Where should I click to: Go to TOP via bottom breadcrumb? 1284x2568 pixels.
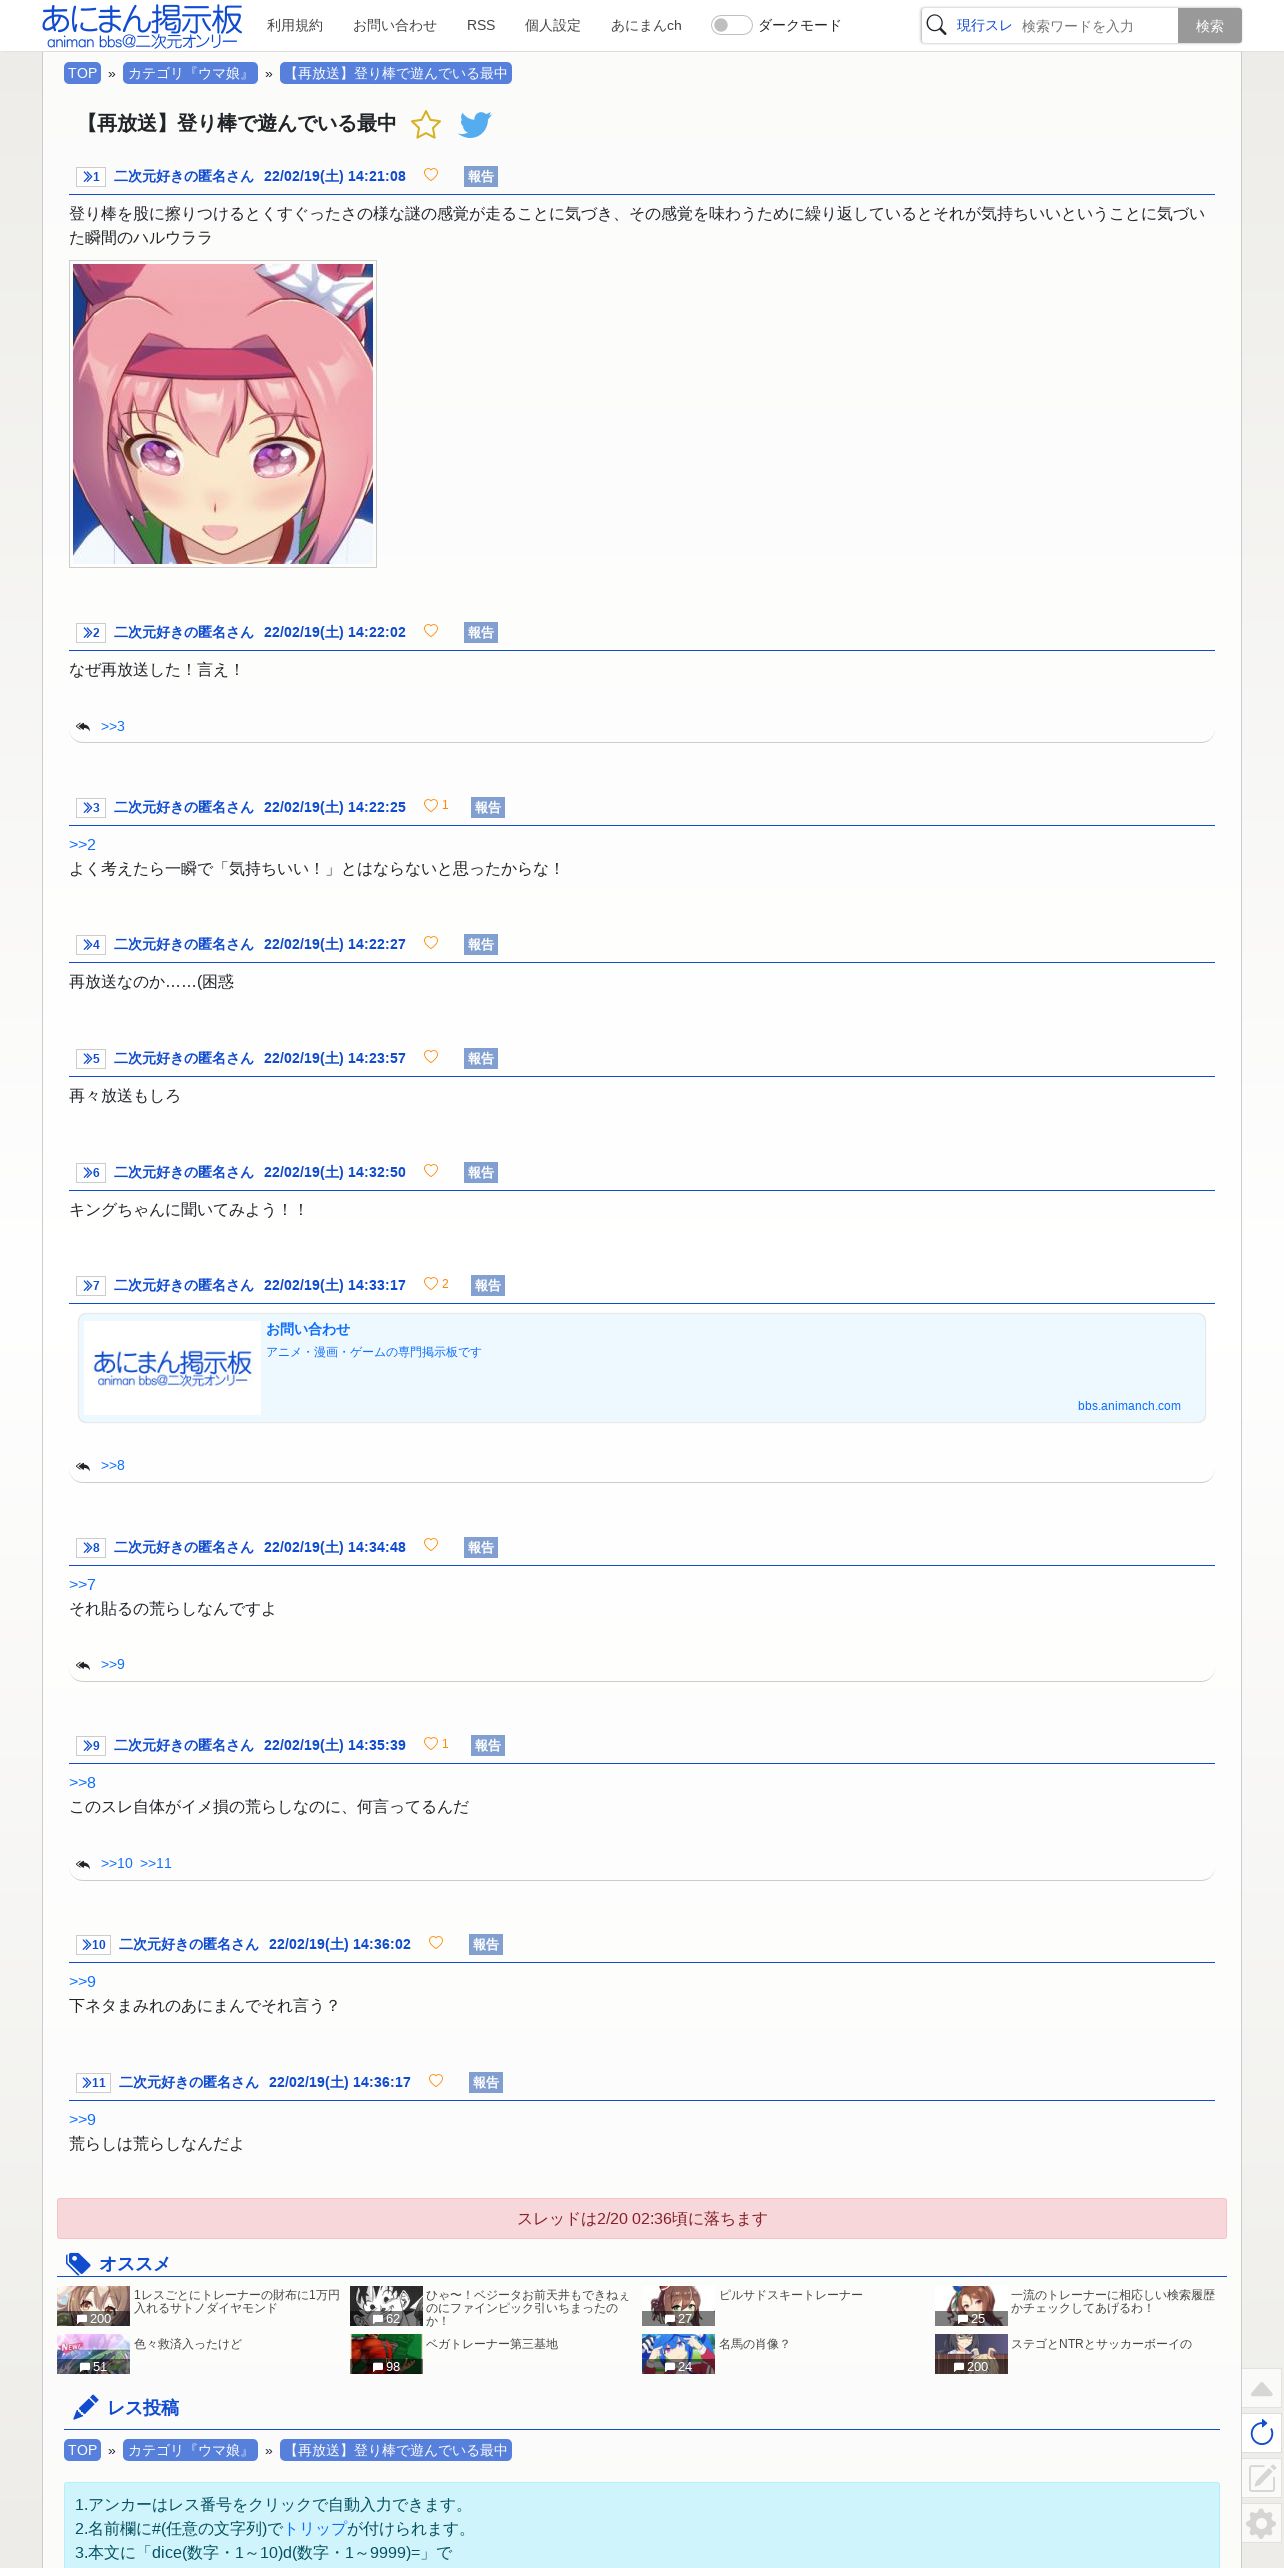click(82, 2450)
